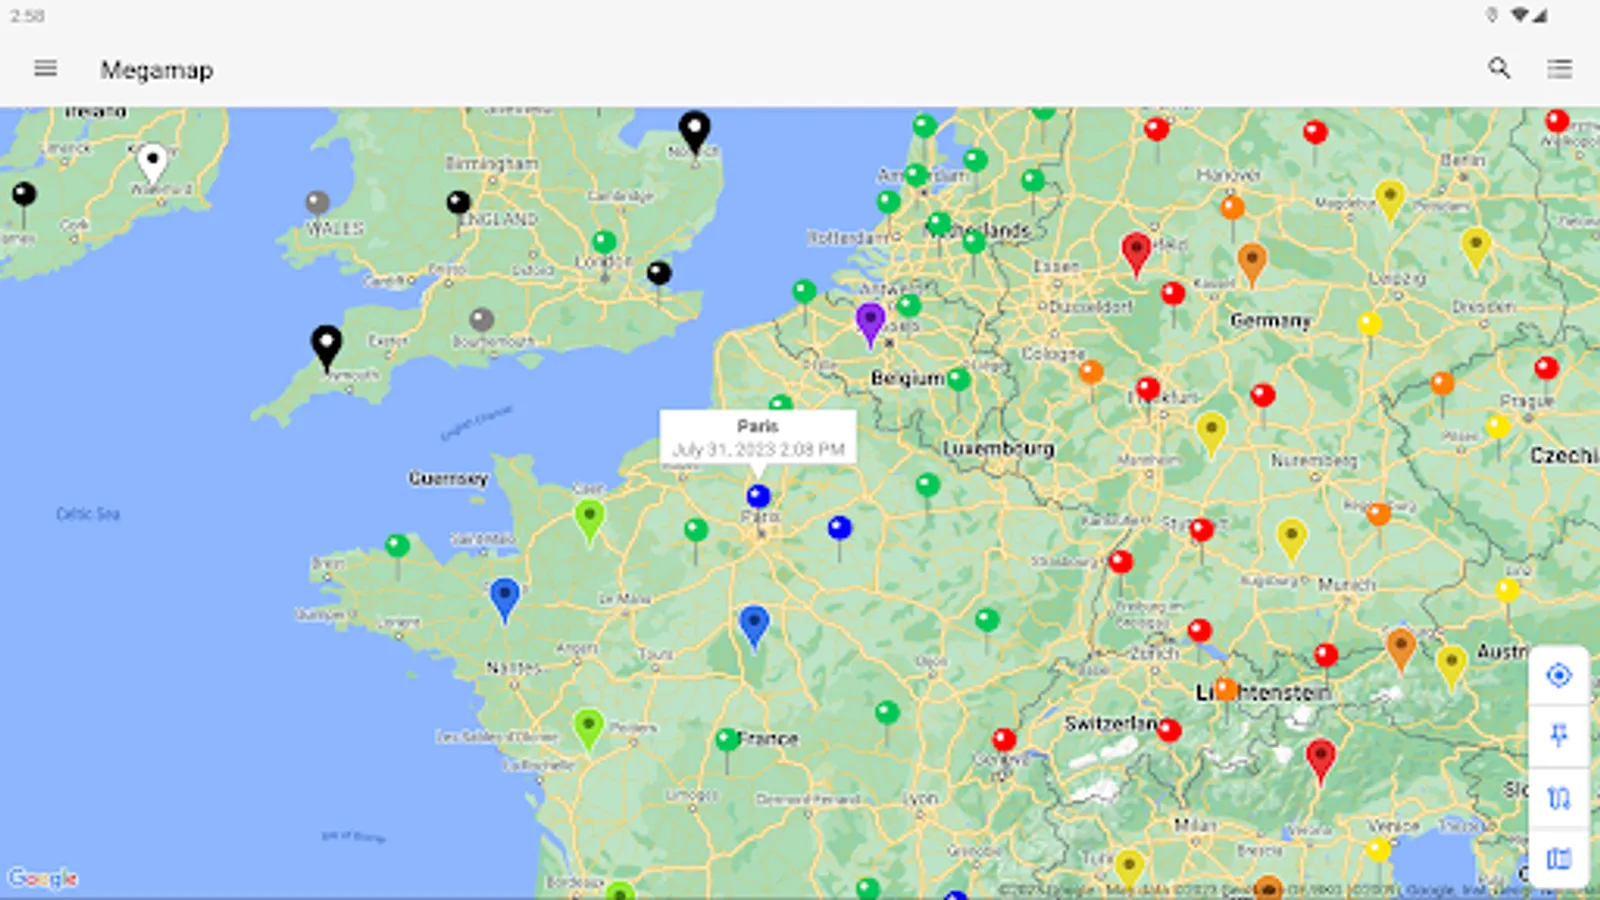Select the green pin above London
Screen dimensions: 1600x900
pyautogui.click(x=604, y=242)
